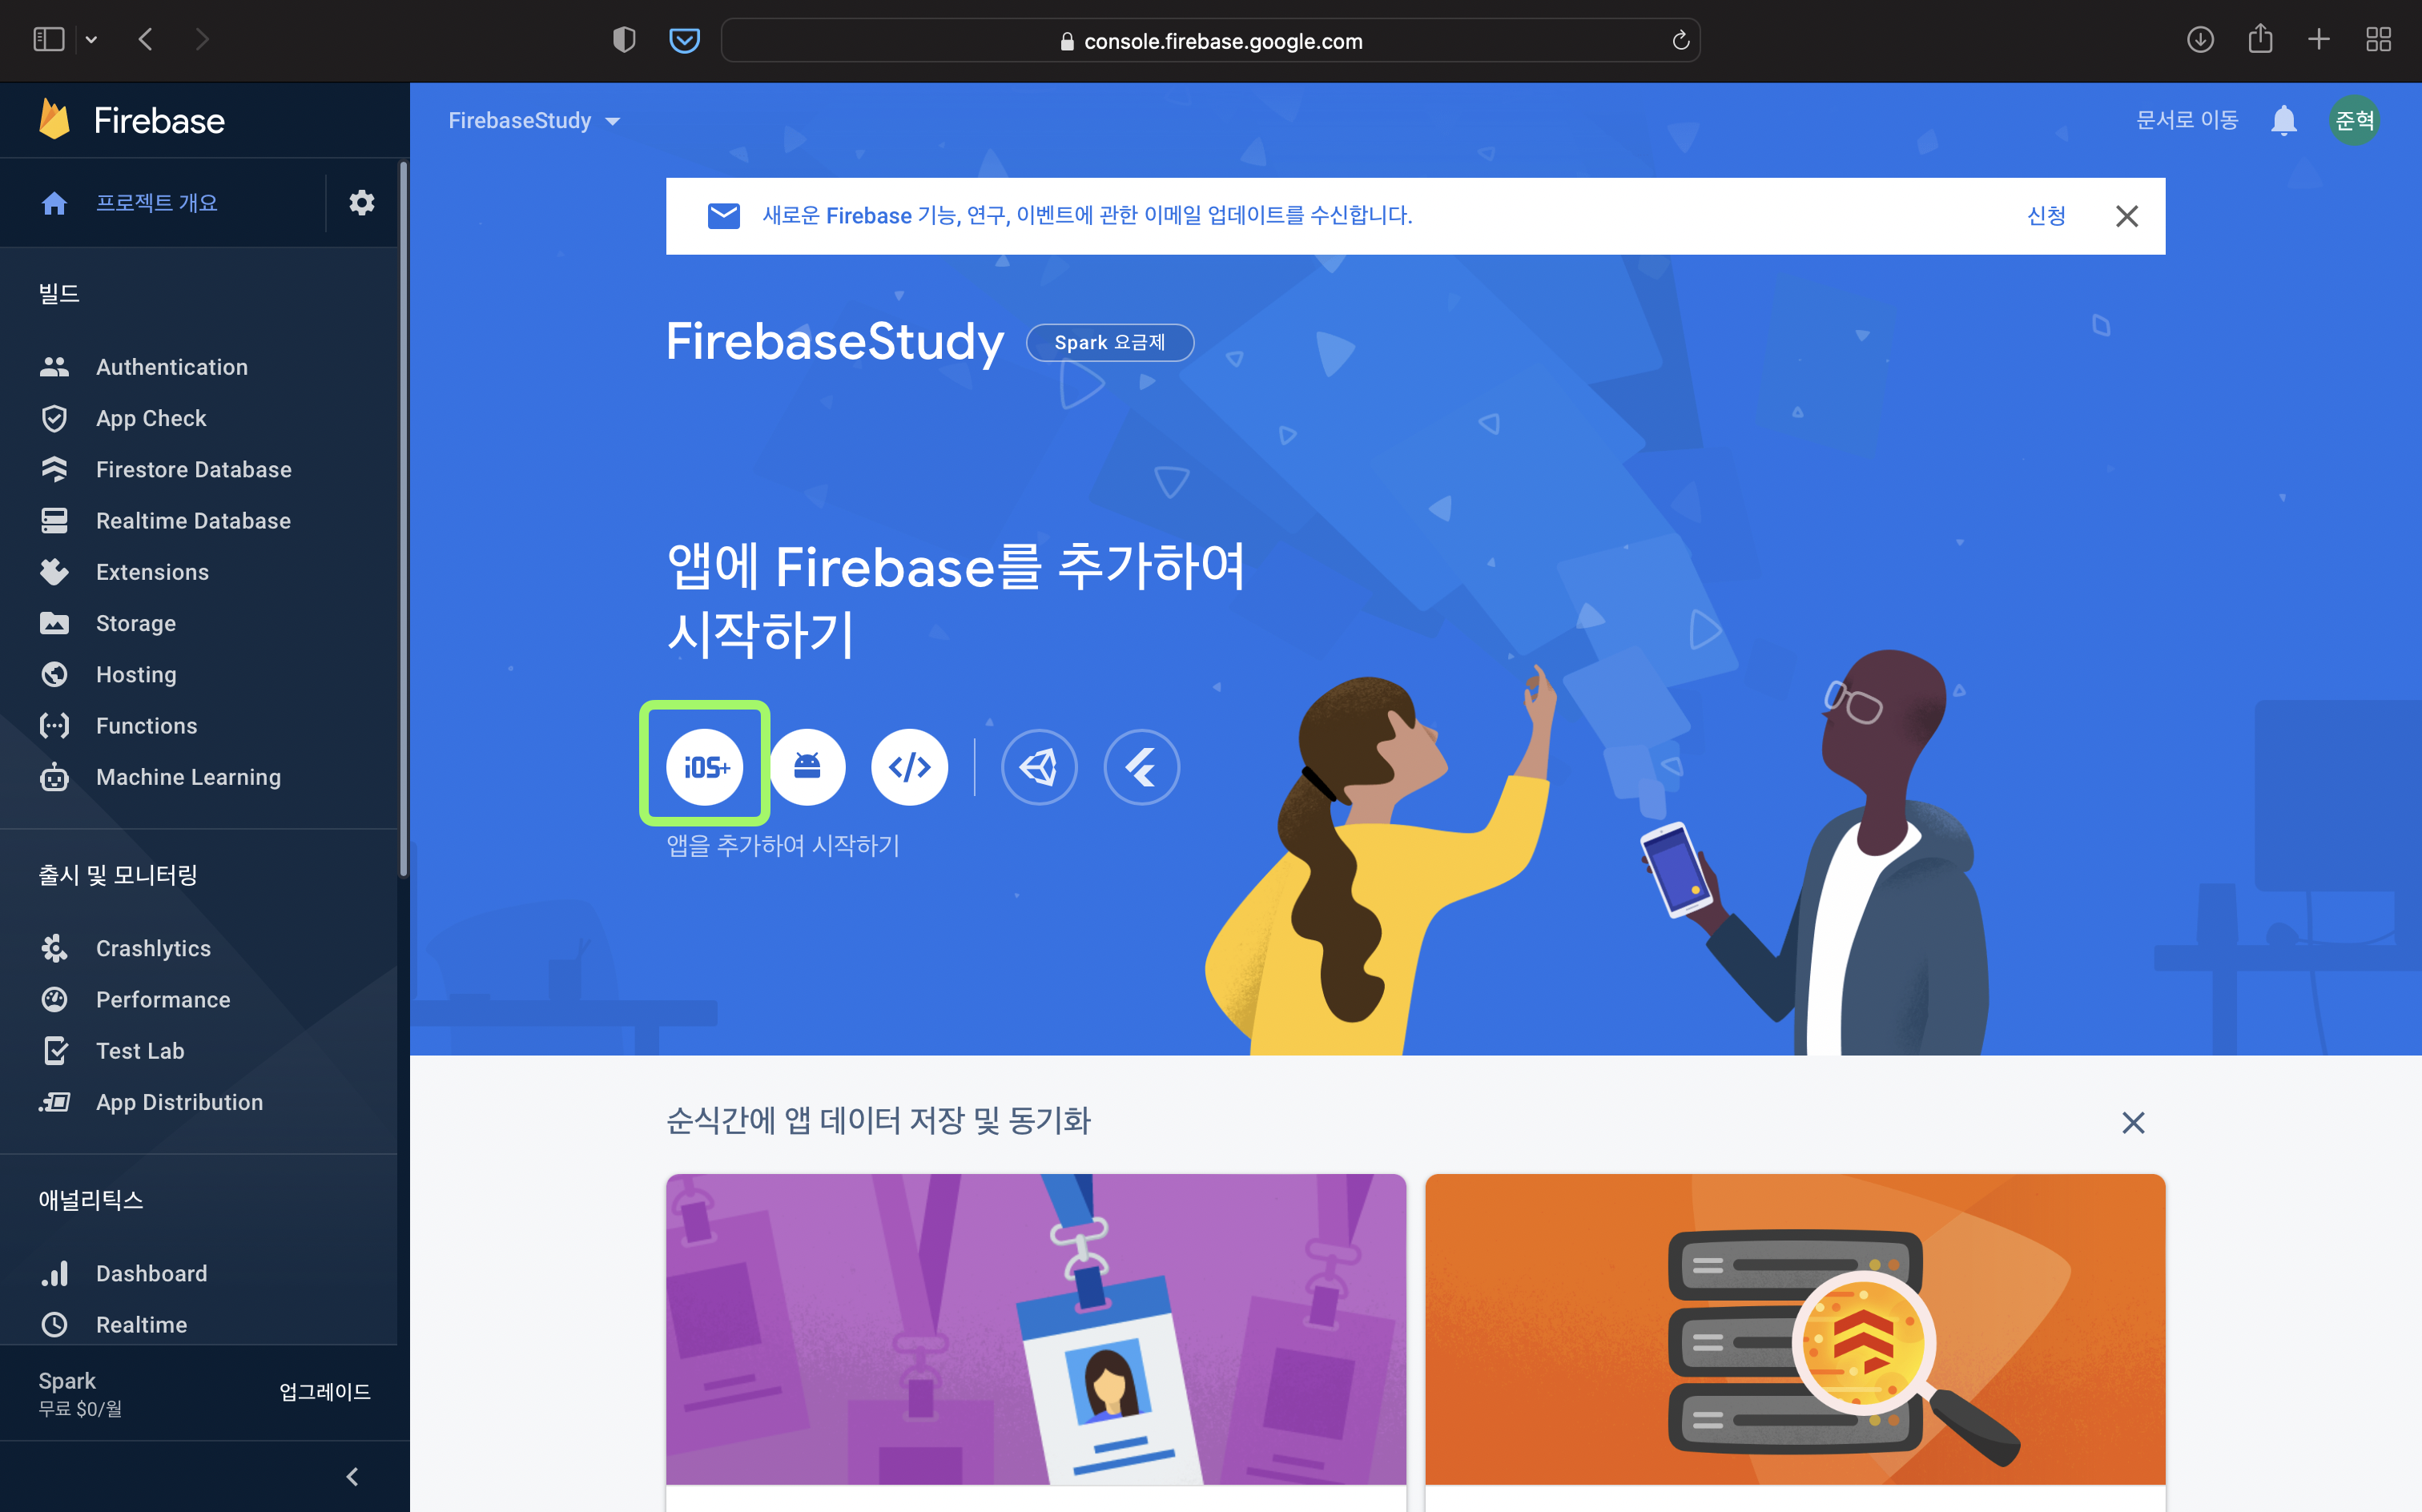
Task: Open Safari sidebar options dropdown arrow
Action: 91,40
